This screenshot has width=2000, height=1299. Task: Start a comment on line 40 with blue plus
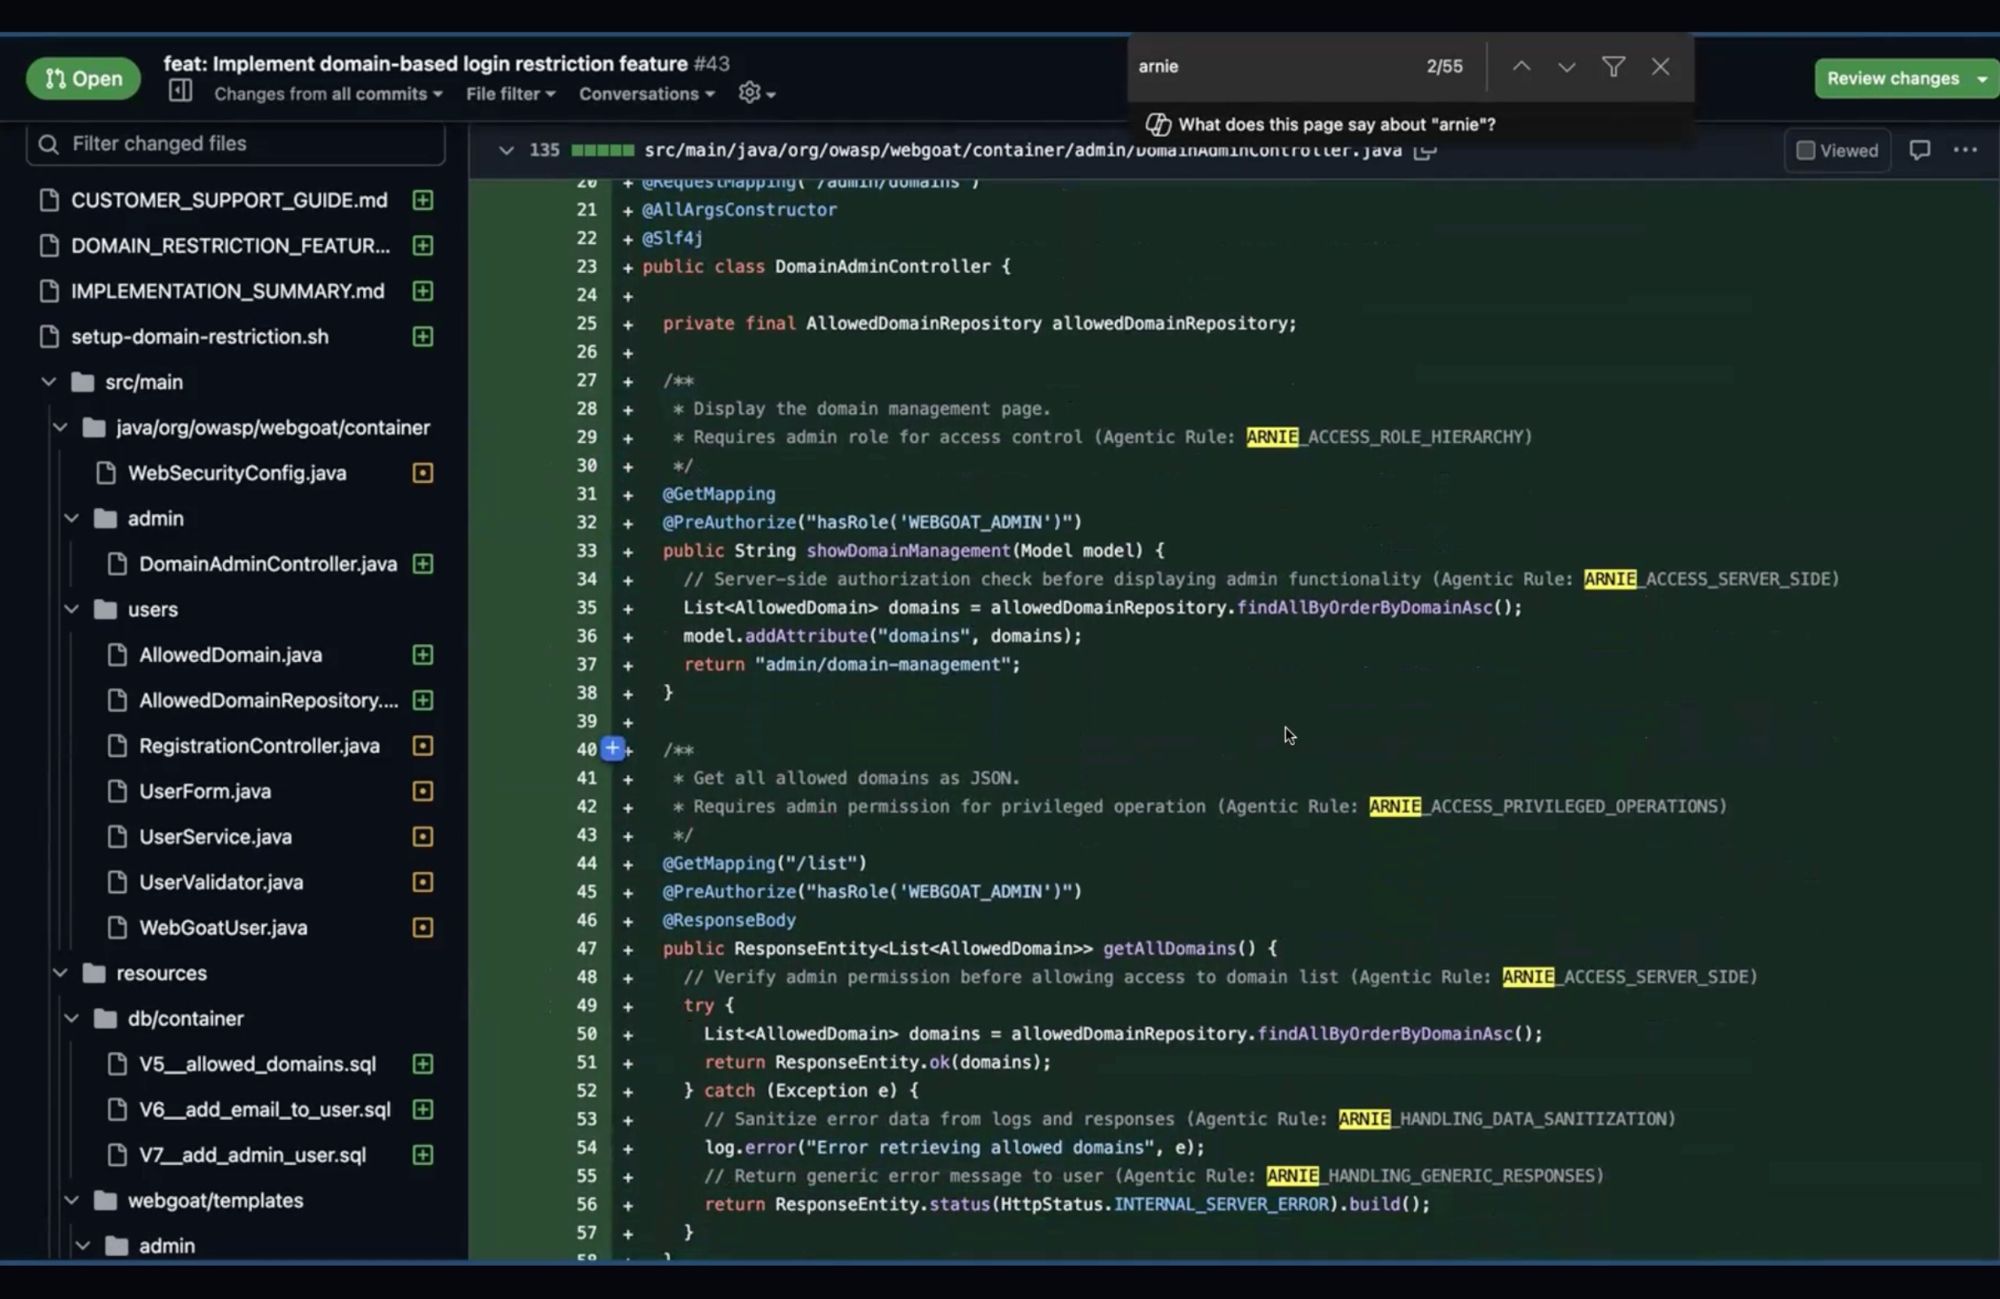click(x=612, y=748)
